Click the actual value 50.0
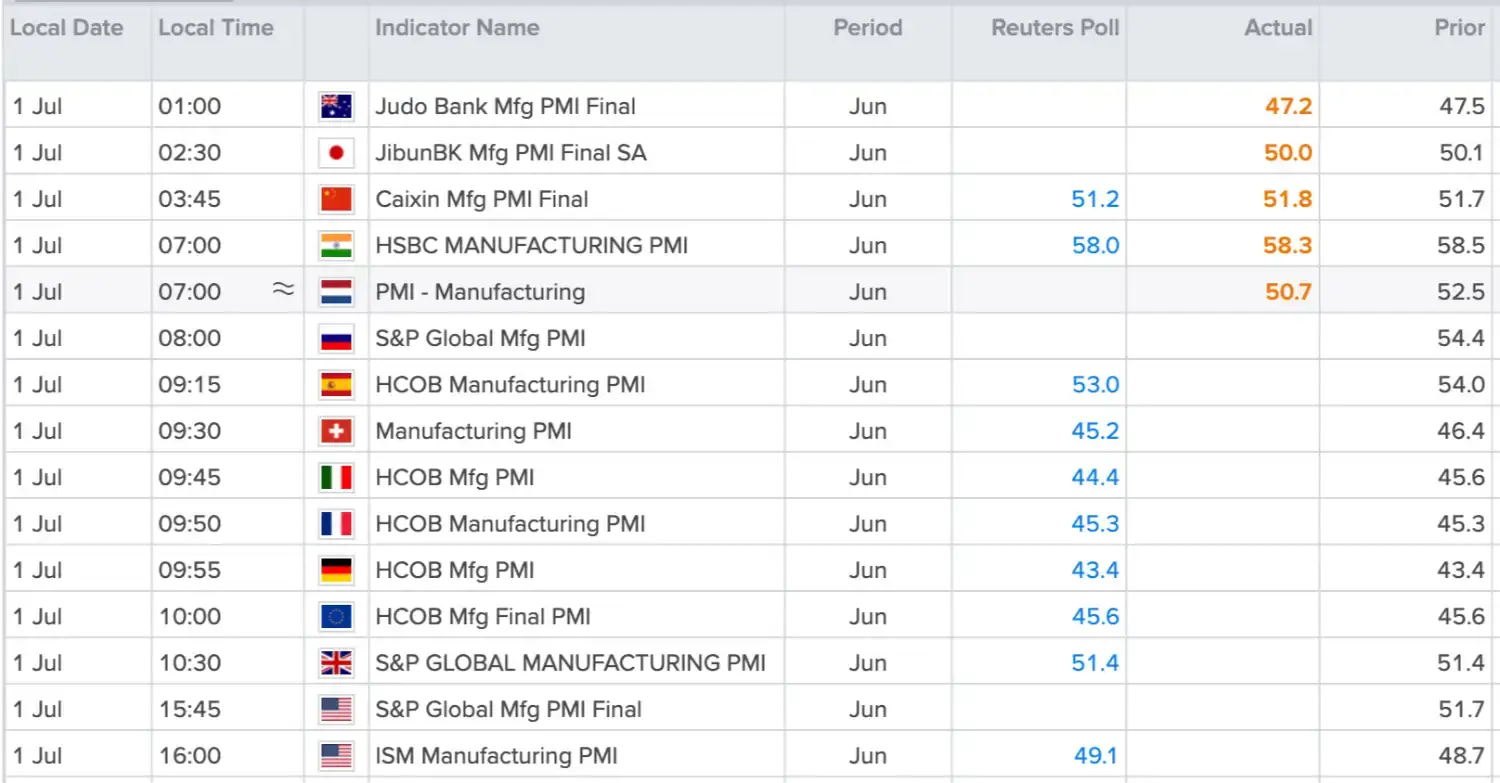This screenshot has height=783, width=1500. (1288, 153)
